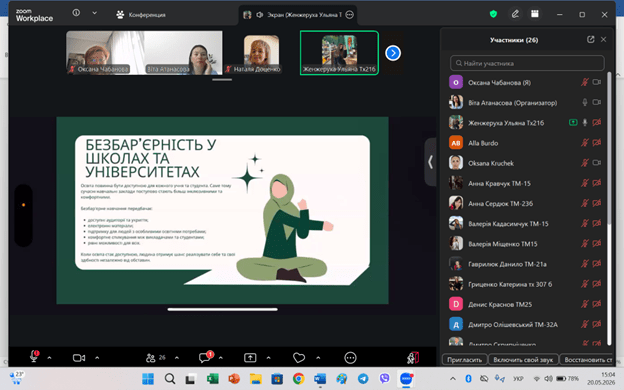
Task: Select the Экран Женжеруха Ульяна tab
Action: point(298,15)
